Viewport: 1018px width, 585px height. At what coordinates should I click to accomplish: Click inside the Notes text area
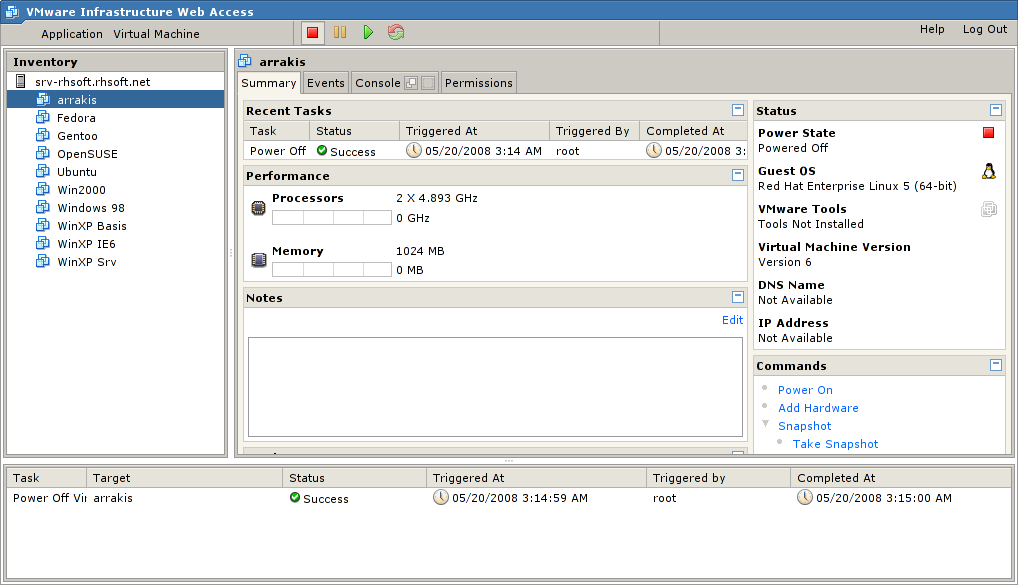click(x=495, y=387)
